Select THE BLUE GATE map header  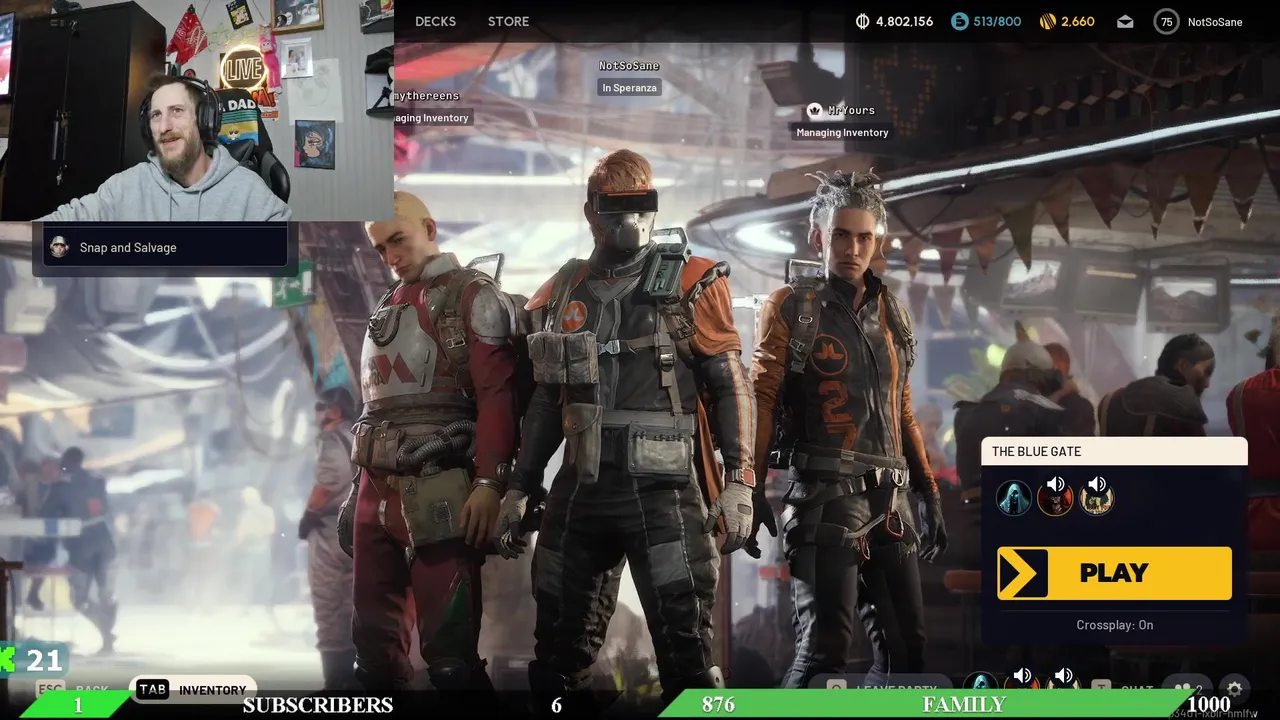click(1114, 452)
